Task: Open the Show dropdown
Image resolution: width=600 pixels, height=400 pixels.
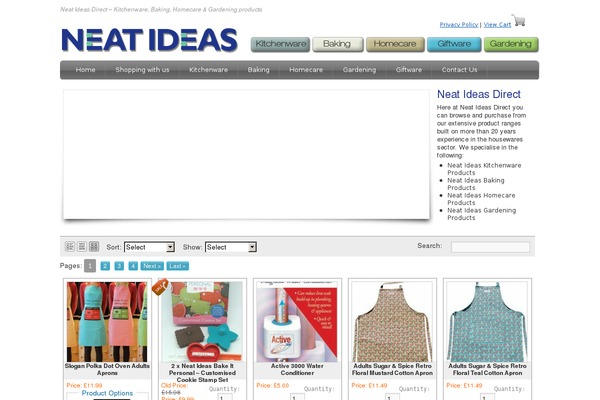Action: point(231,247)
